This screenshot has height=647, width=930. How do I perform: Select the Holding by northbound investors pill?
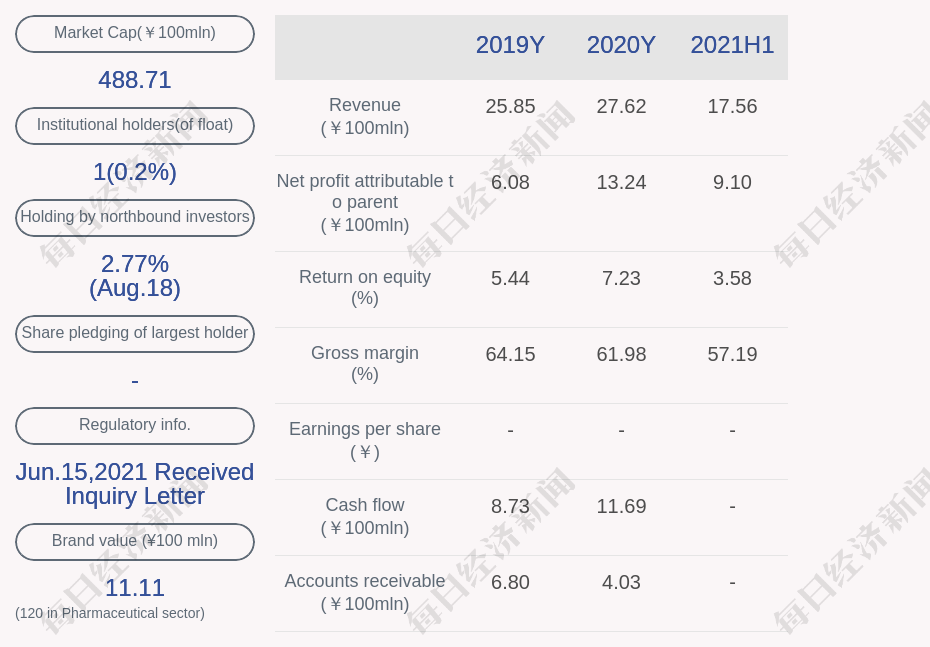click(x=134, y=217)
